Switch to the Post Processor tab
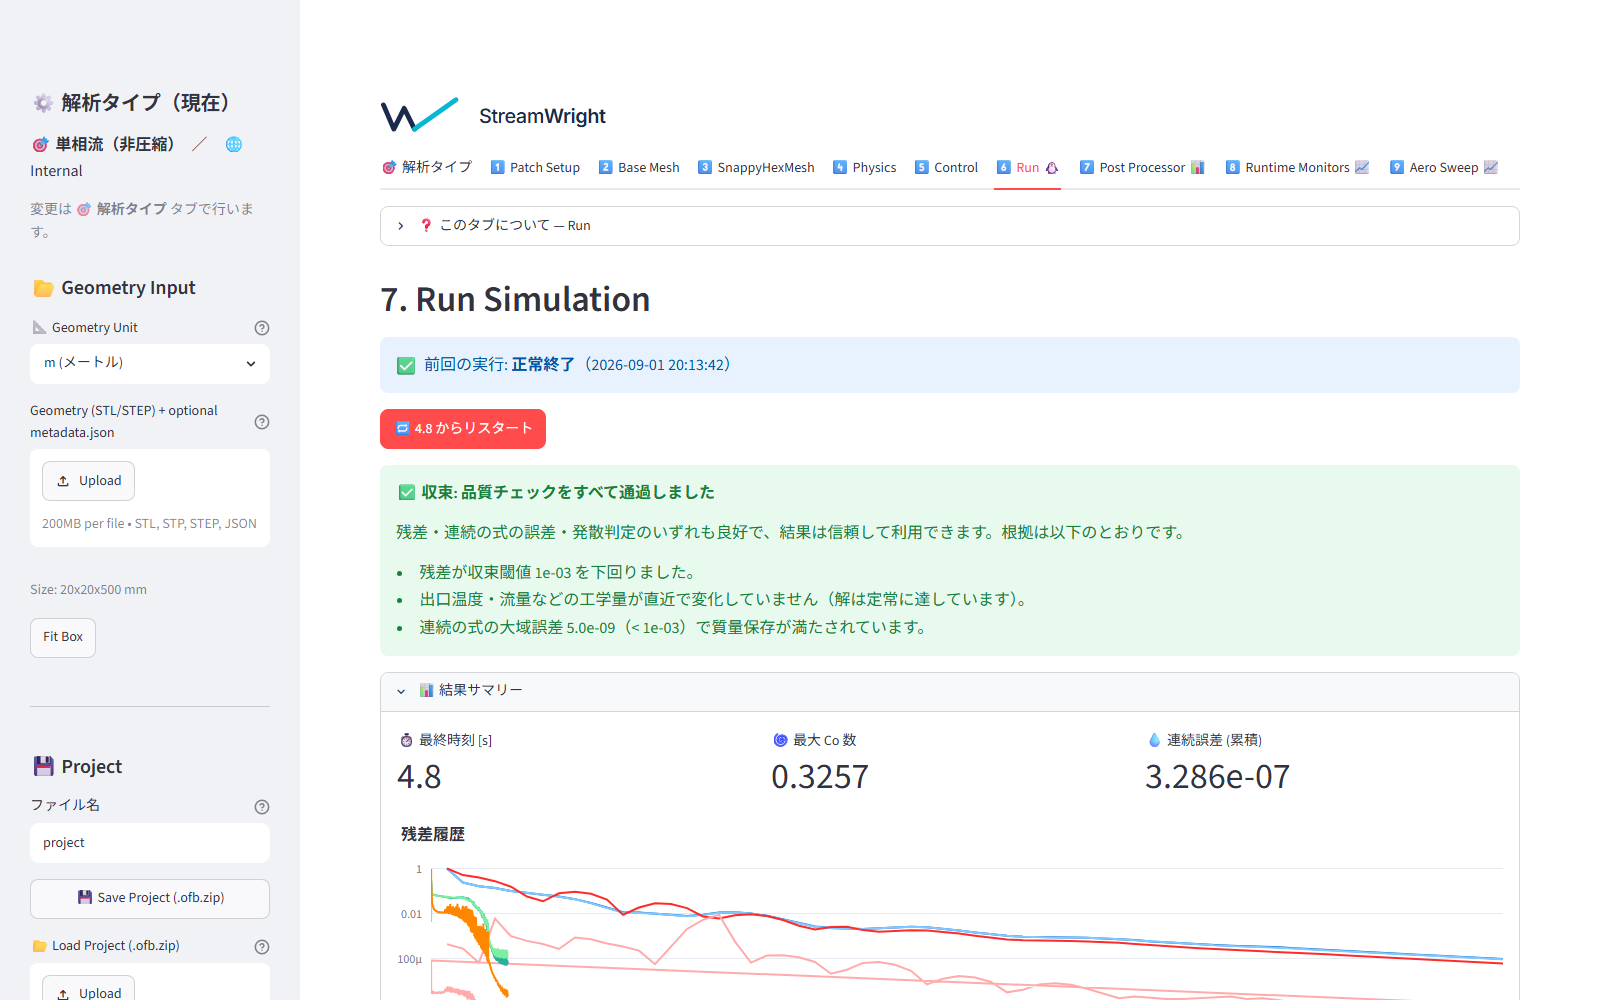Viewport: 1600px width, 1000px height. 1142,168
